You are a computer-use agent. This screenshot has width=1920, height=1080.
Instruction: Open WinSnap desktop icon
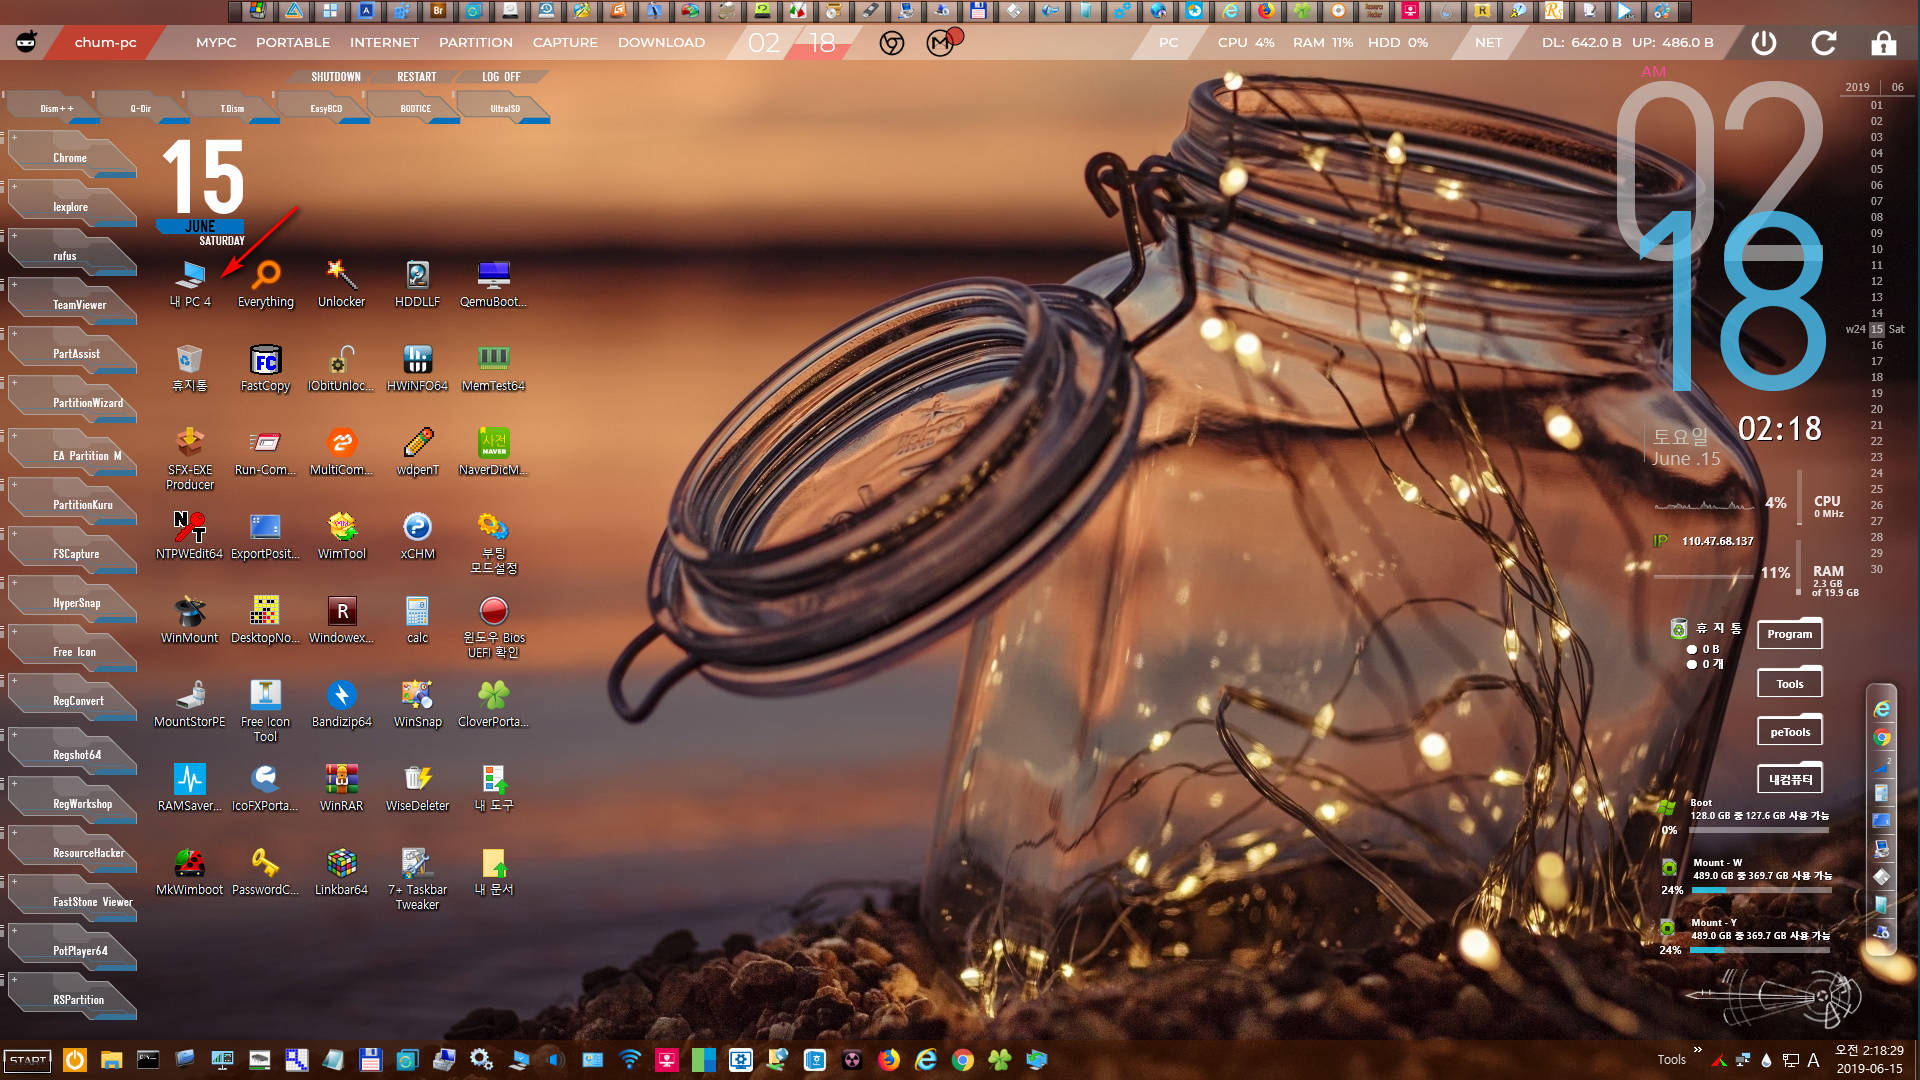click(x=417, y=703)
